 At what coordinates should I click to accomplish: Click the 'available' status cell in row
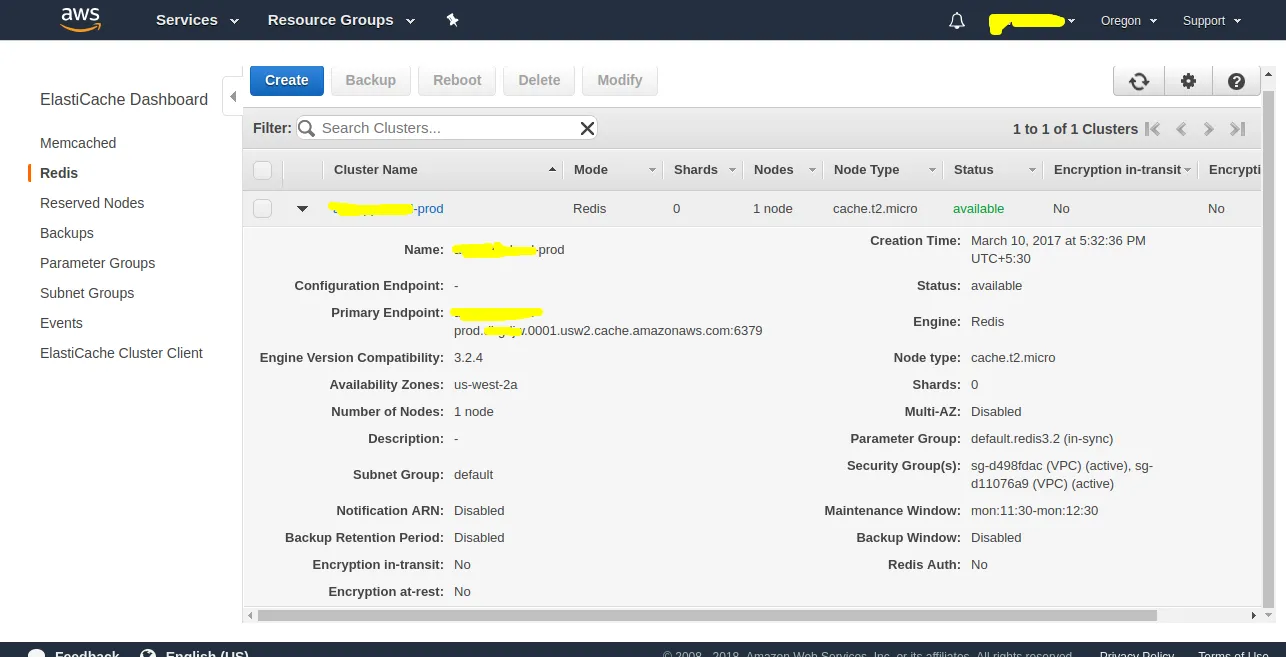[979, 209]
